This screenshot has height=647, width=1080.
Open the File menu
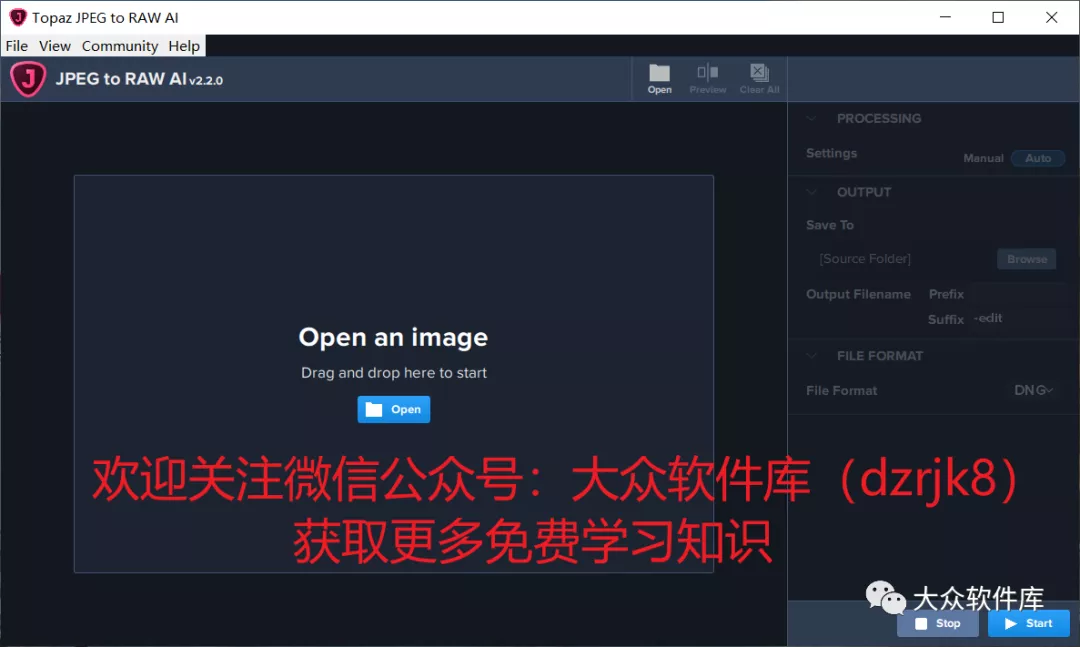point(16,45)
